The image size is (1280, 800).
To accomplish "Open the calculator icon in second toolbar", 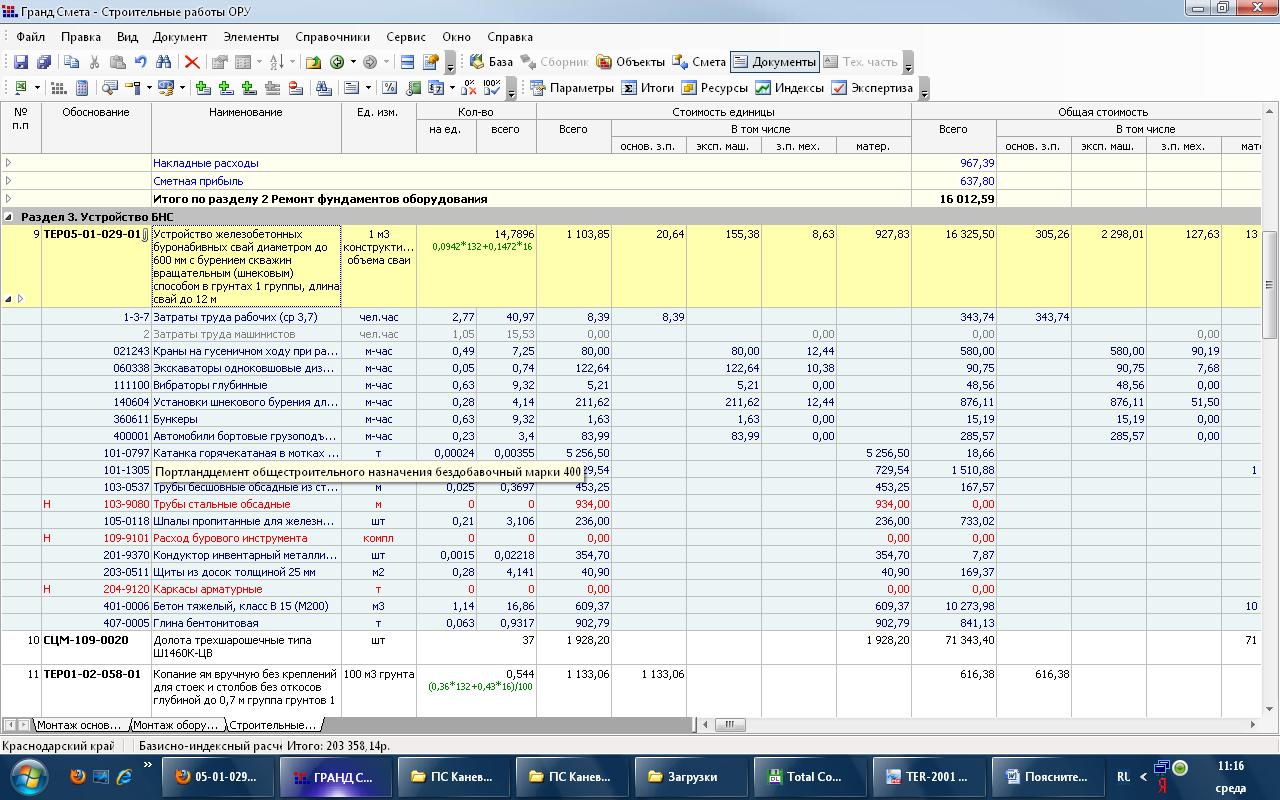I will click(x=82, y=88).
